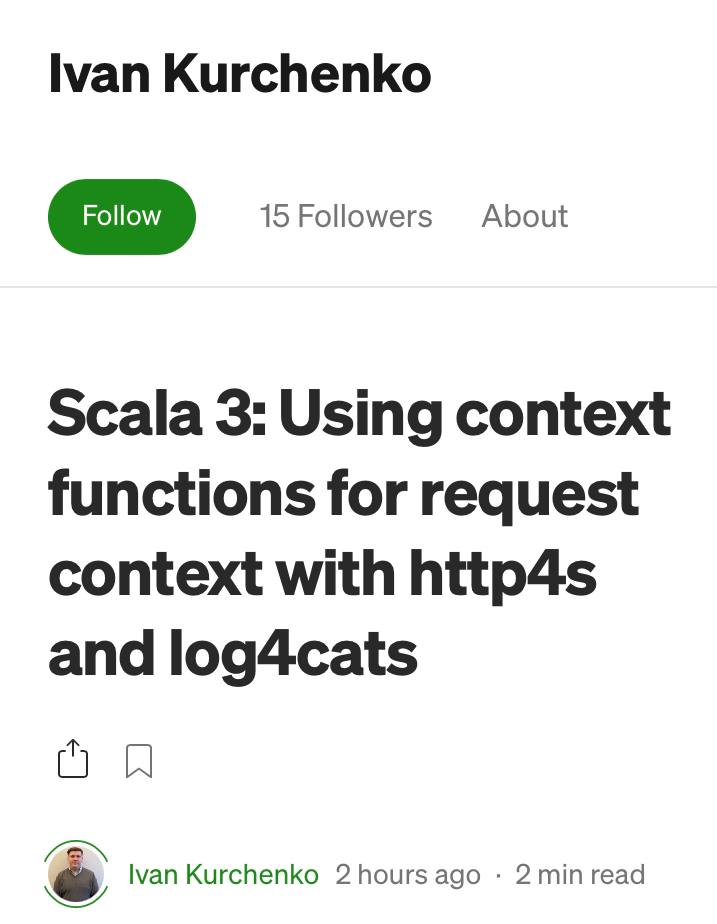
Task: Click the word "http4s" in the headline
Action: pos(502,574)
